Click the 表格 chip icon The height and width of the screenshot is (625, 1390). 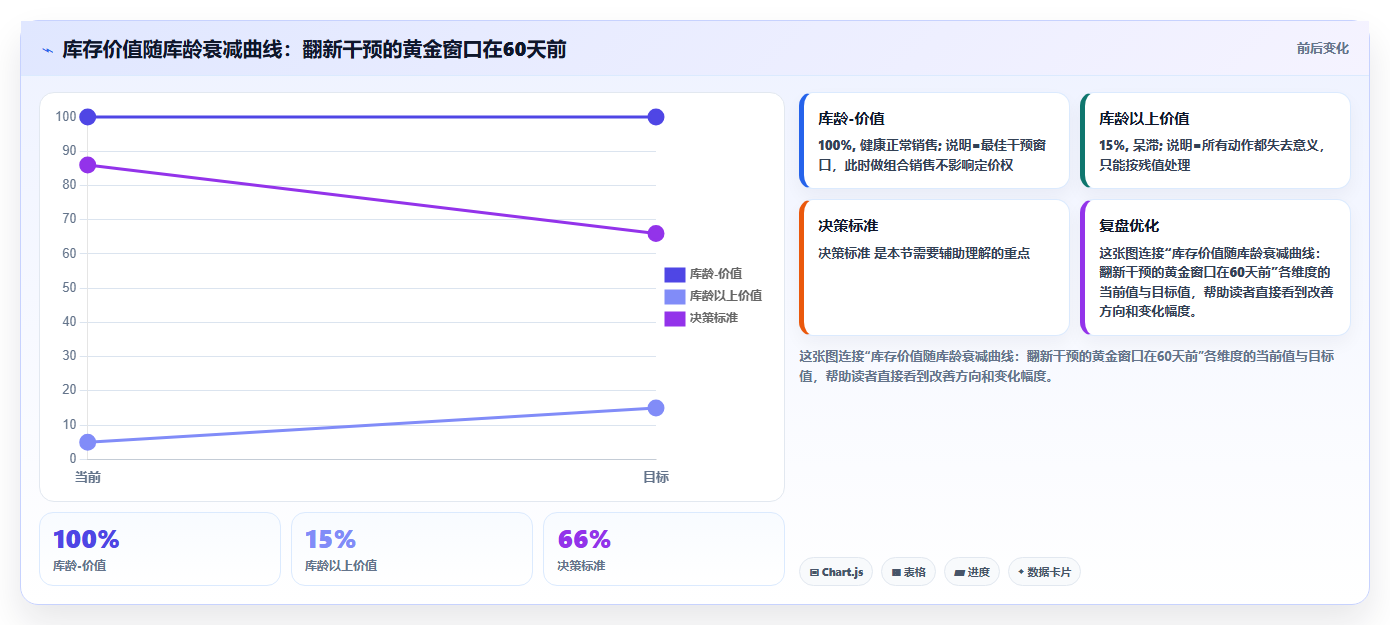tap(896, 573)
